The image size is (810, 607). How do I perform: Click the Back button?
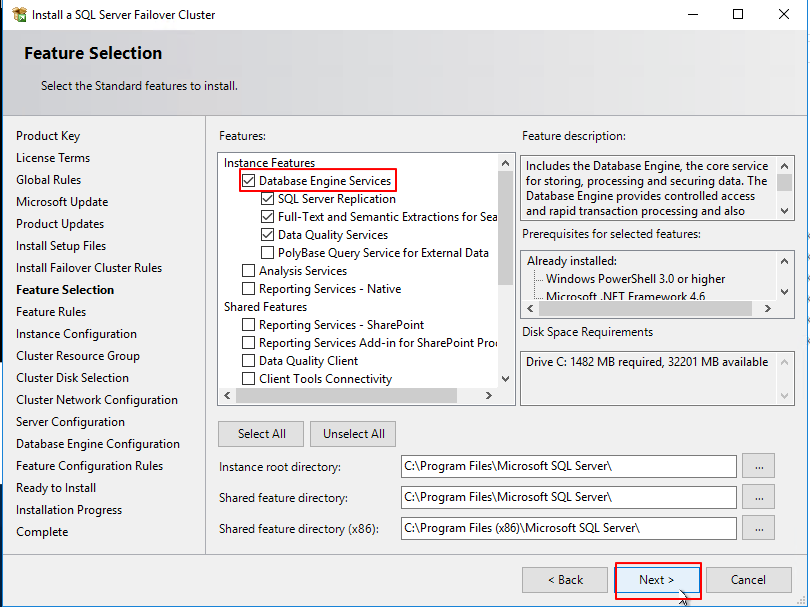click(564, 579)
